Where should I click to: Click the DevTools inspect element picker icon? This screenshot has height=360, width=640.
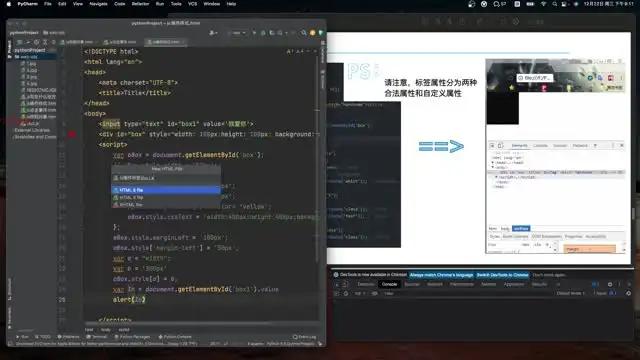pos(337,284)
